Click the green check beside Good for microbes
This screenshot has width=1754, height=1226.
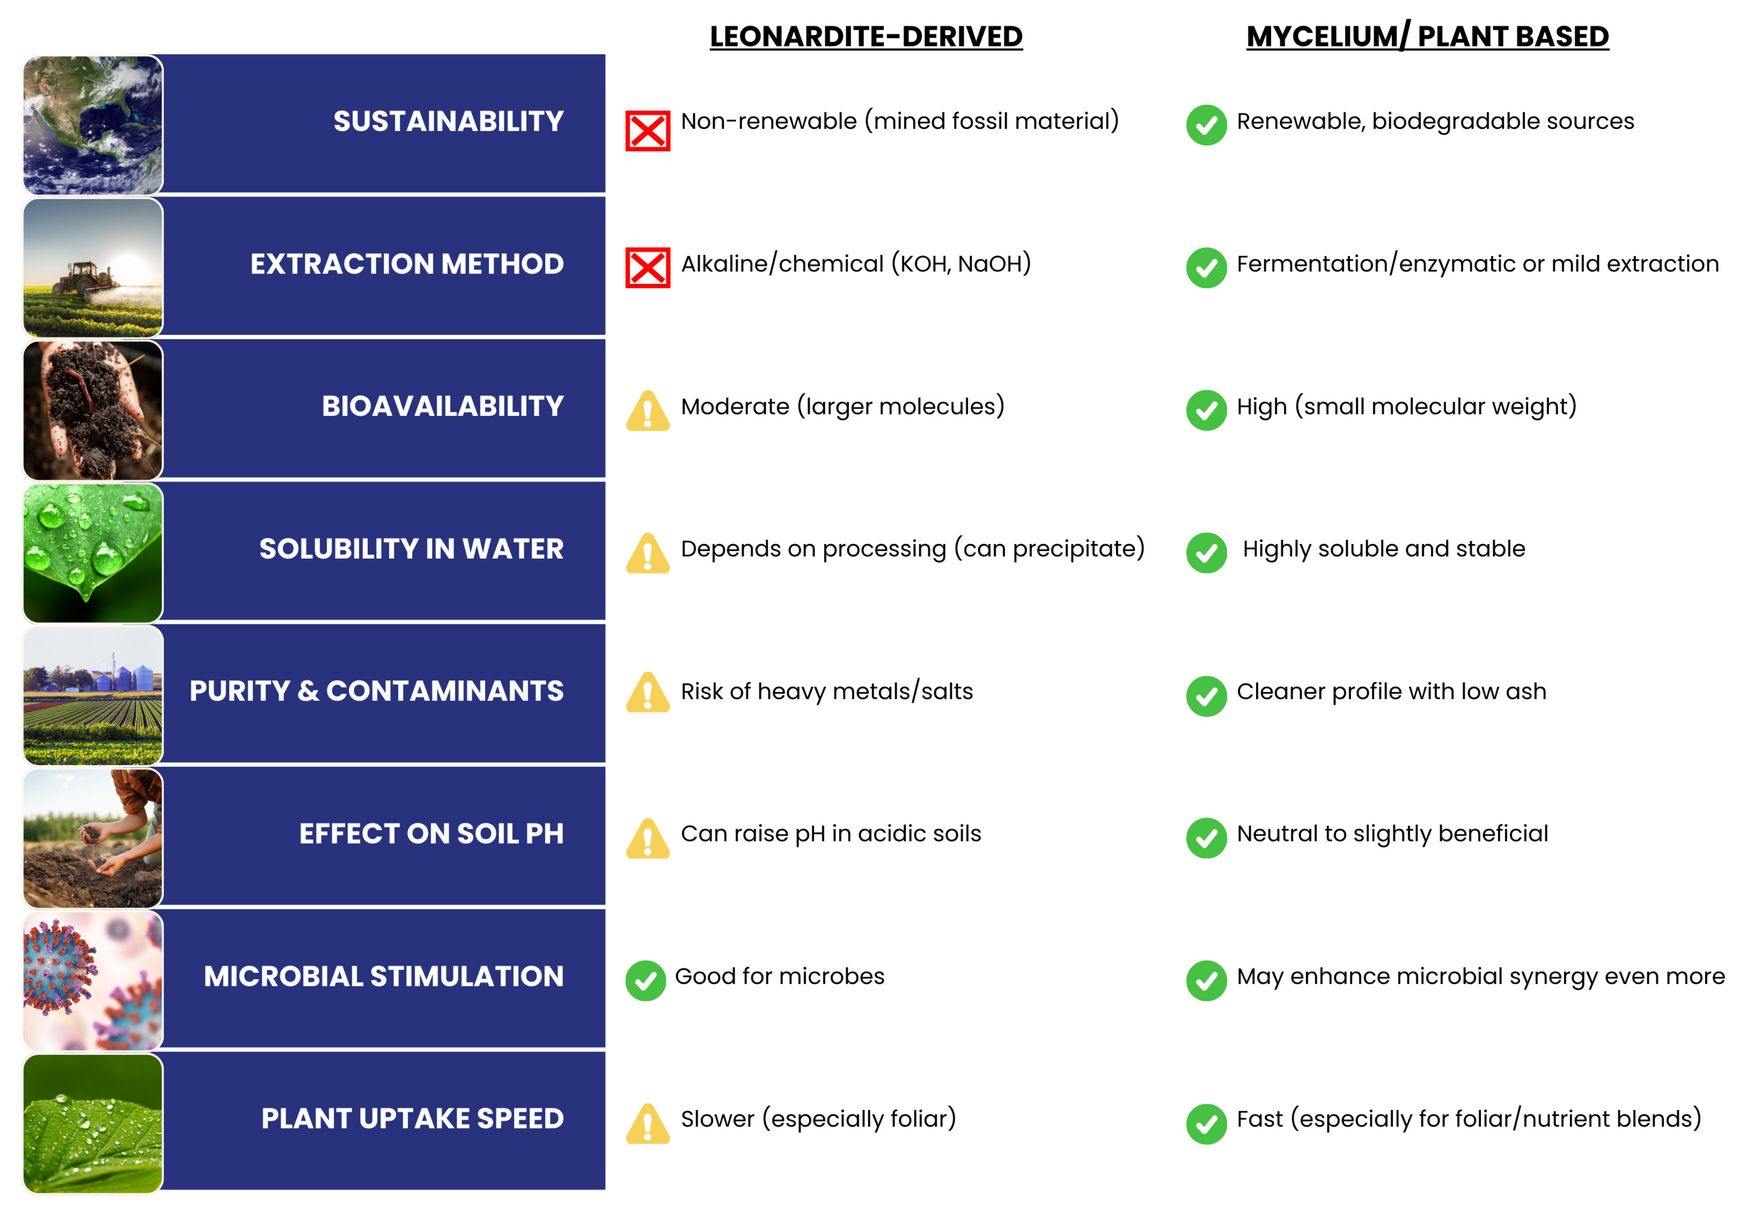pyautogui.click(x=646, y=981)
